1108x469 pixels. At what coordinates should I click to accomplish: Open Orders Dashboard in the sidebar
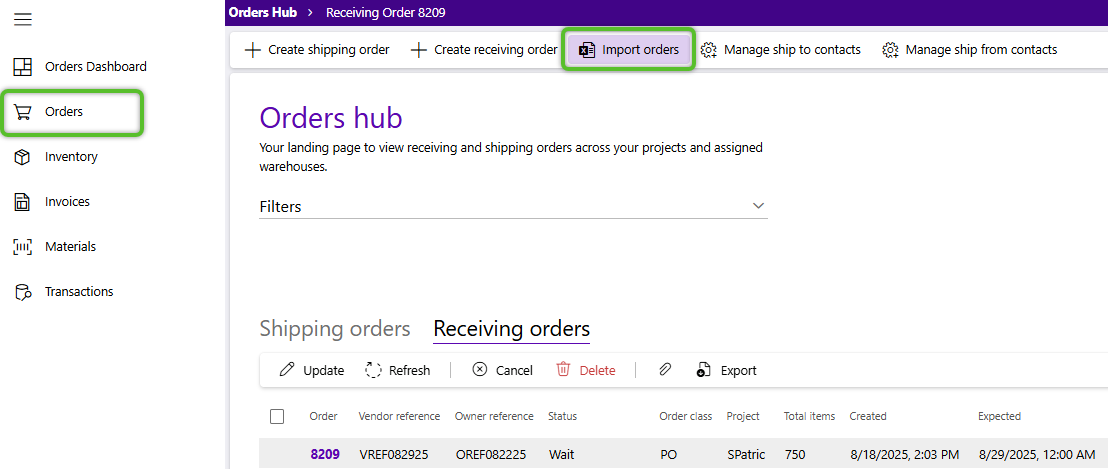click(95, 67)
